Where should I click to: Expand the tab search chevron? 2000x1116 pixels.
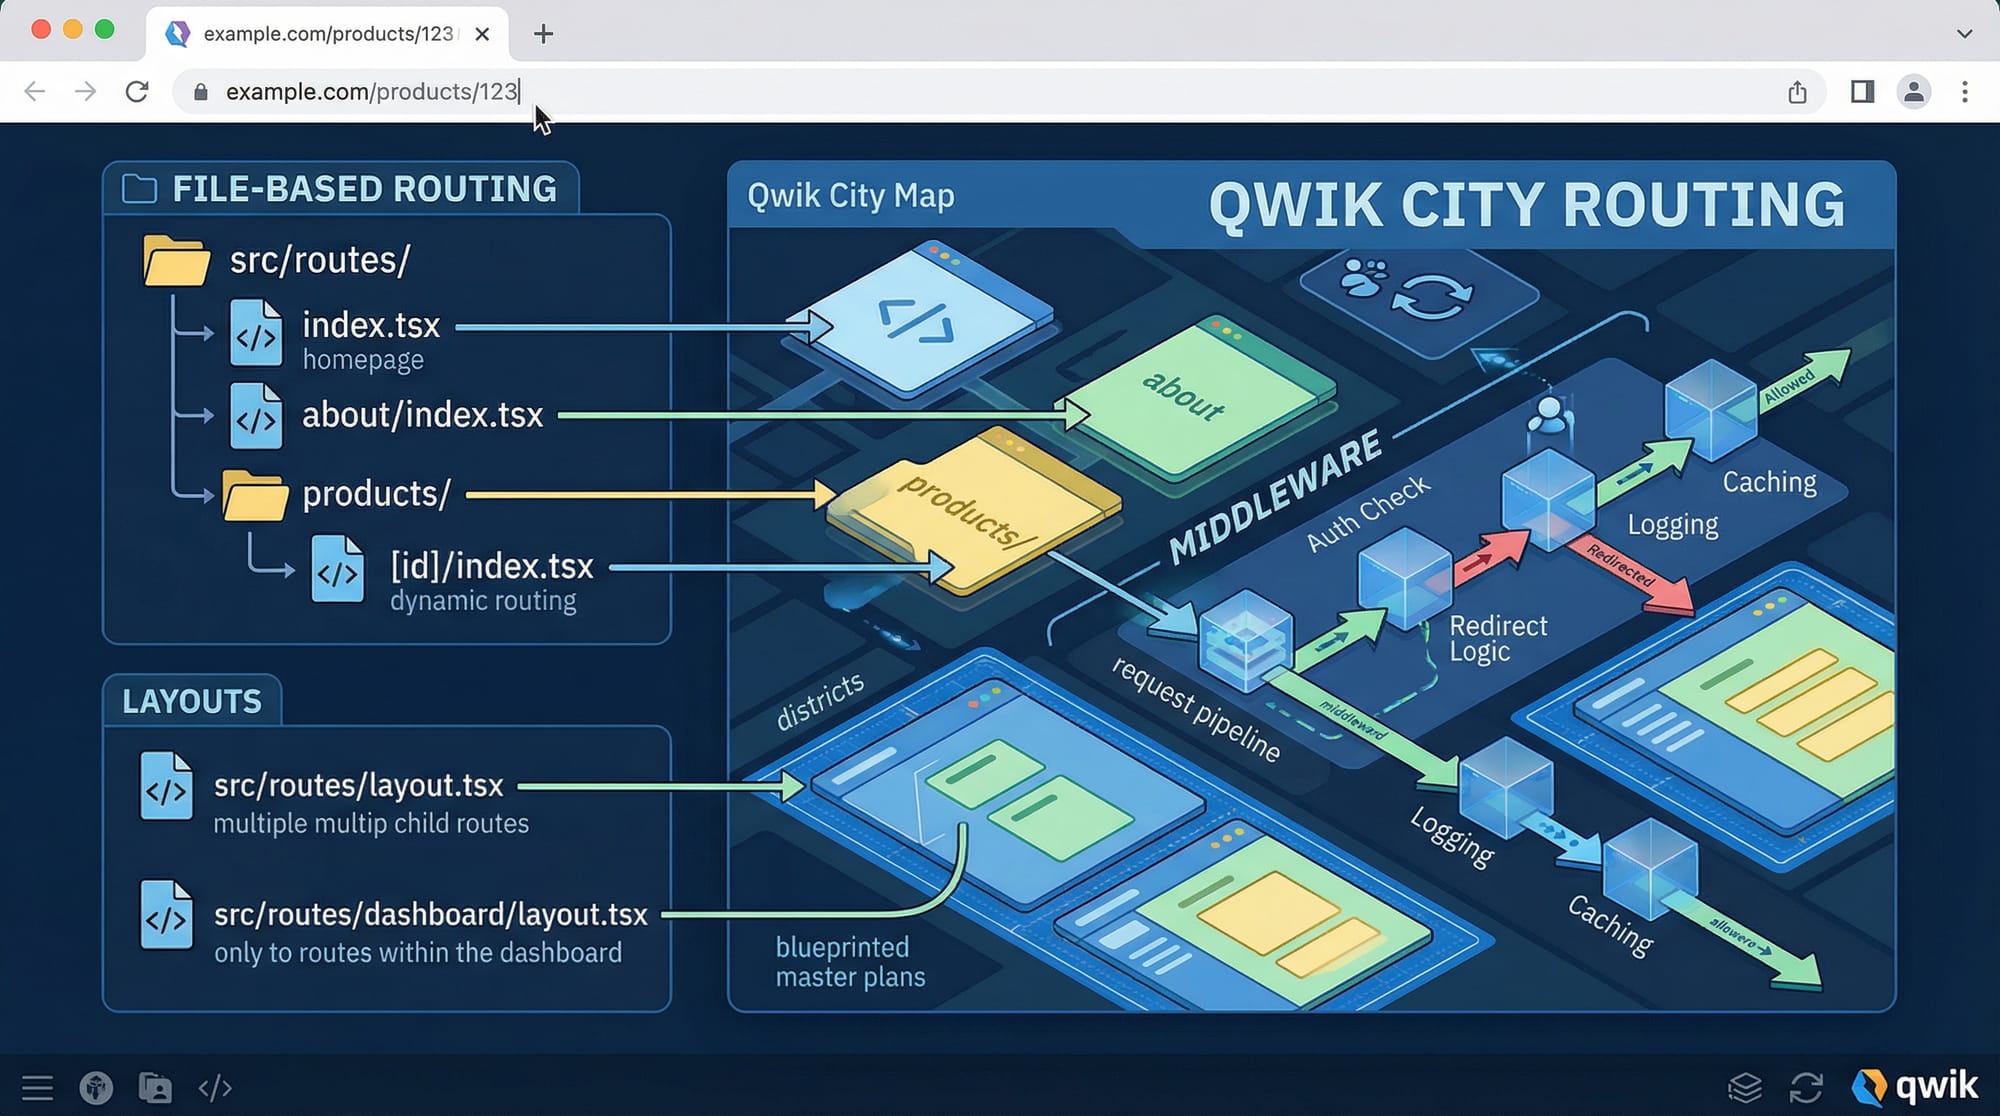point(1964,34)
